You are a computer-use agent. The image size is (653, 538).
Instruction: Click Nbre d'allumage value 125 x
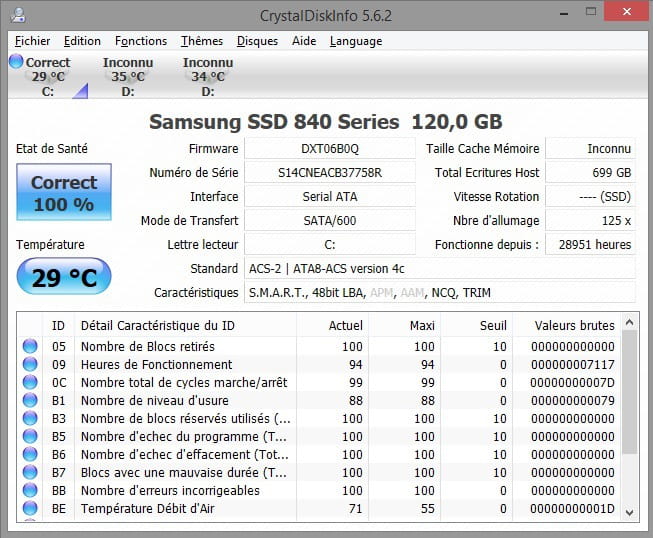591,220
